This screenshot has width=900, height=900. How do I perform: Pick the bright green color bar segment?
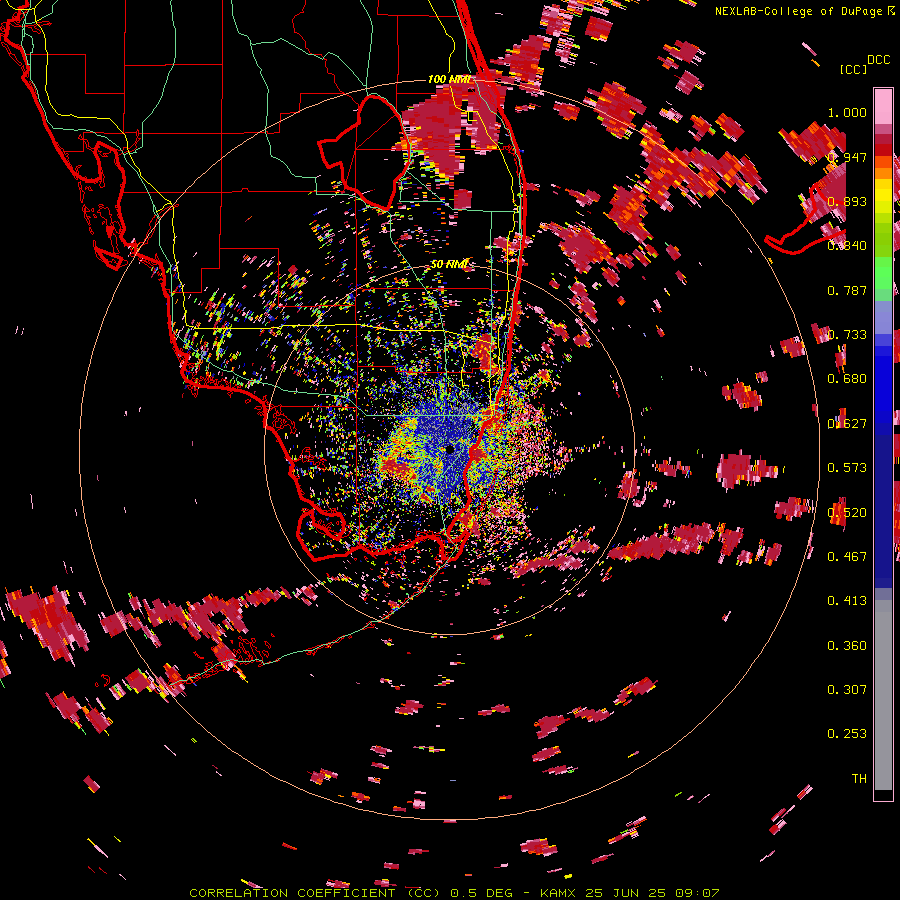pyautogui.click(x=883, y=273)
